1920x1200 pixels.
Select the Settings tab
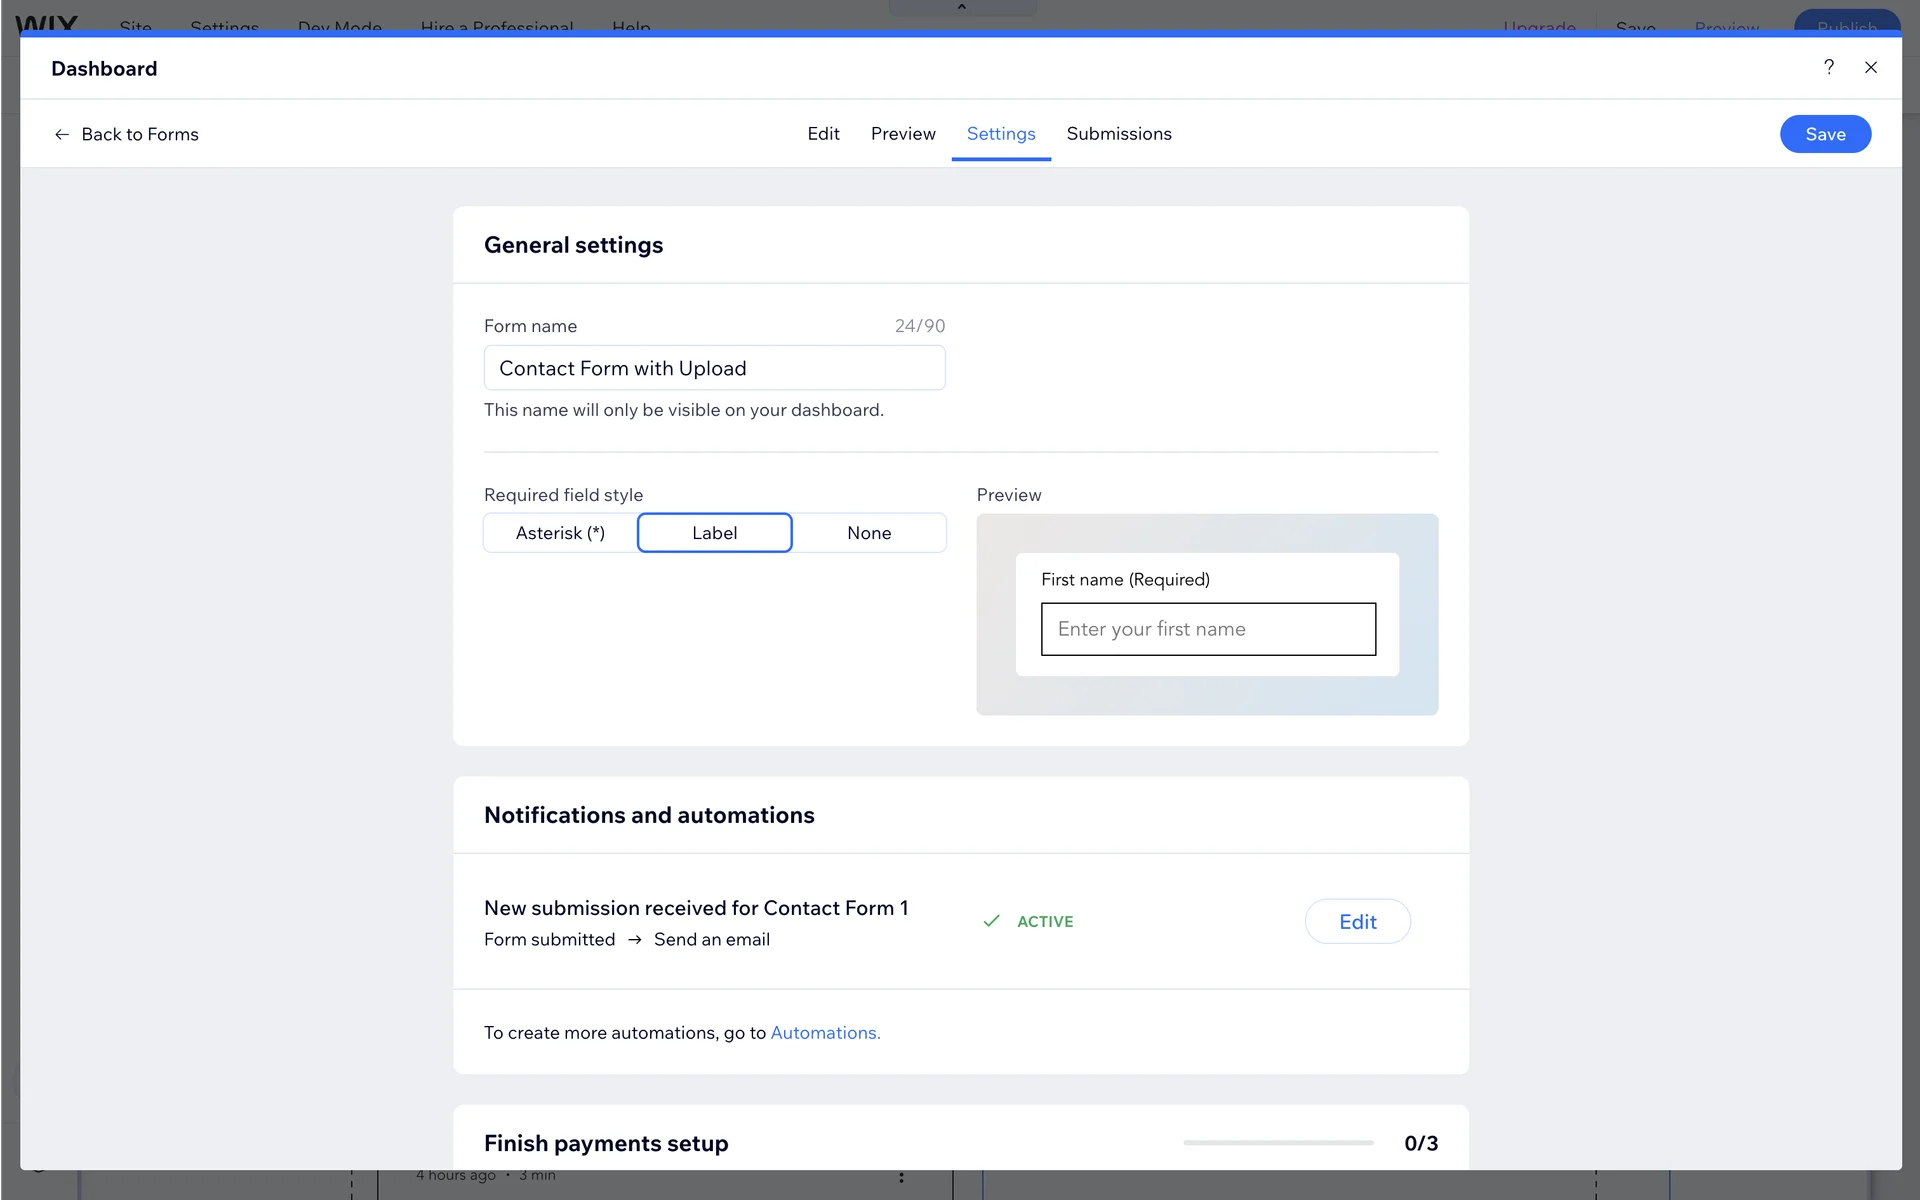[x=1000, y=134]
